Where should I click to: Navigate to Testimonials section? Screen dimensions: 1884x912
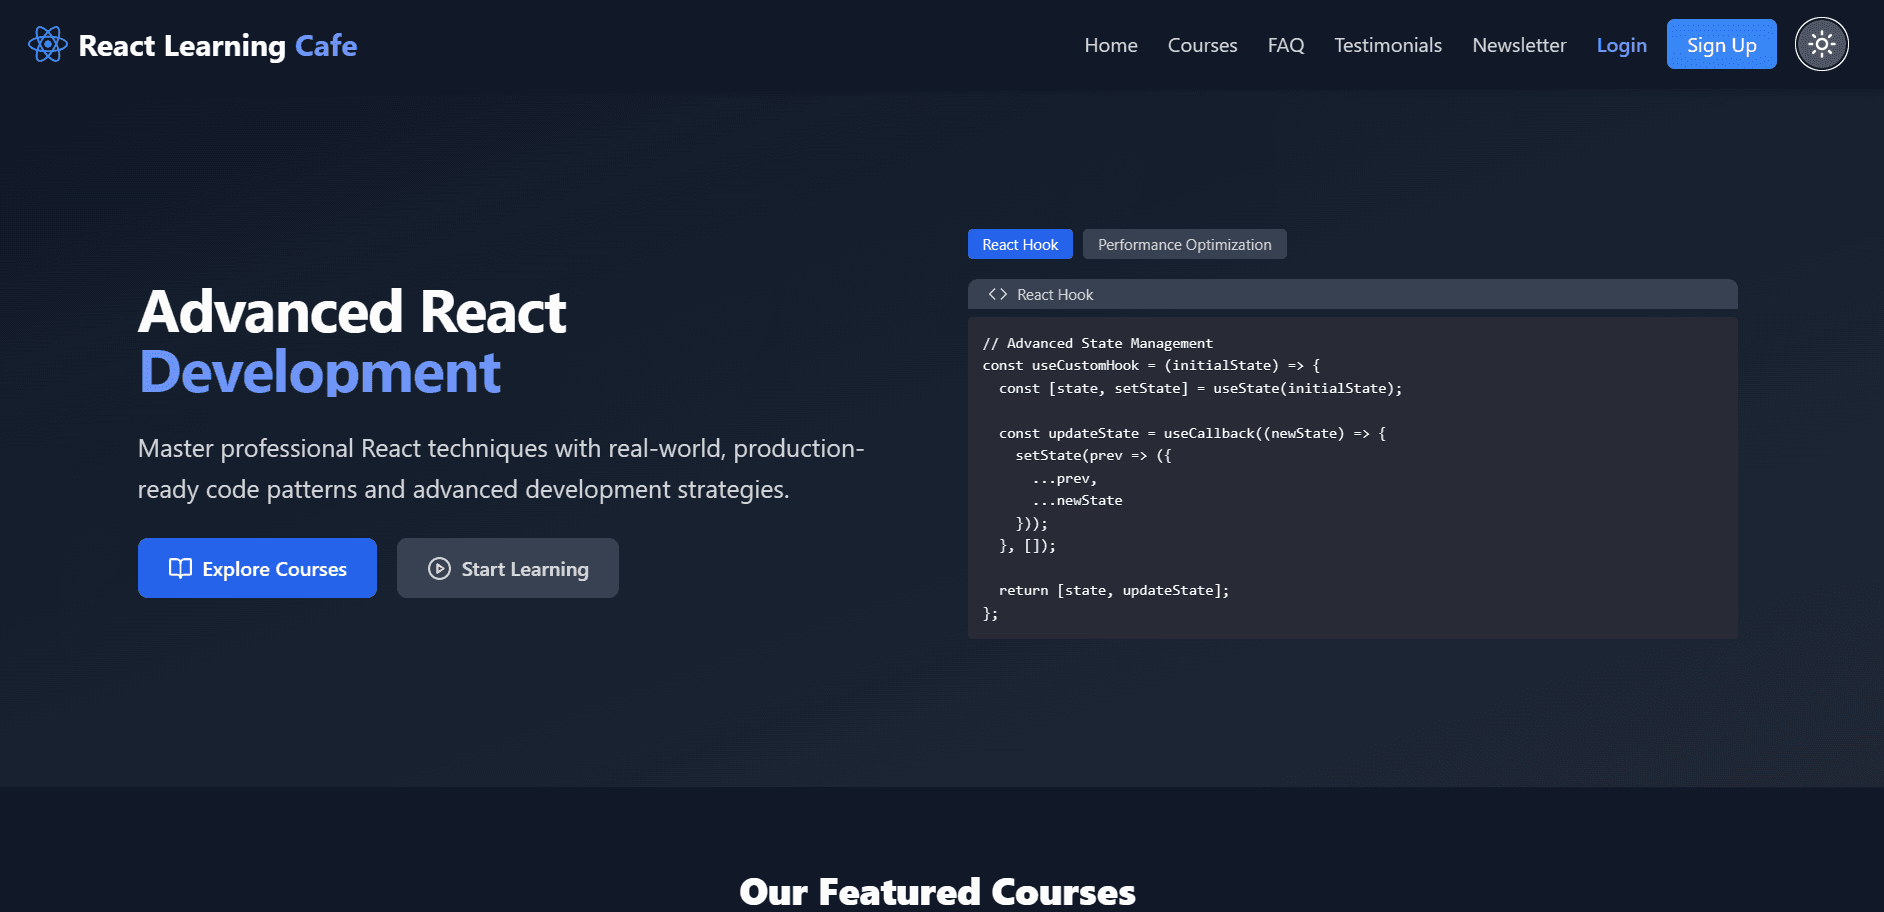[1387, 45]
